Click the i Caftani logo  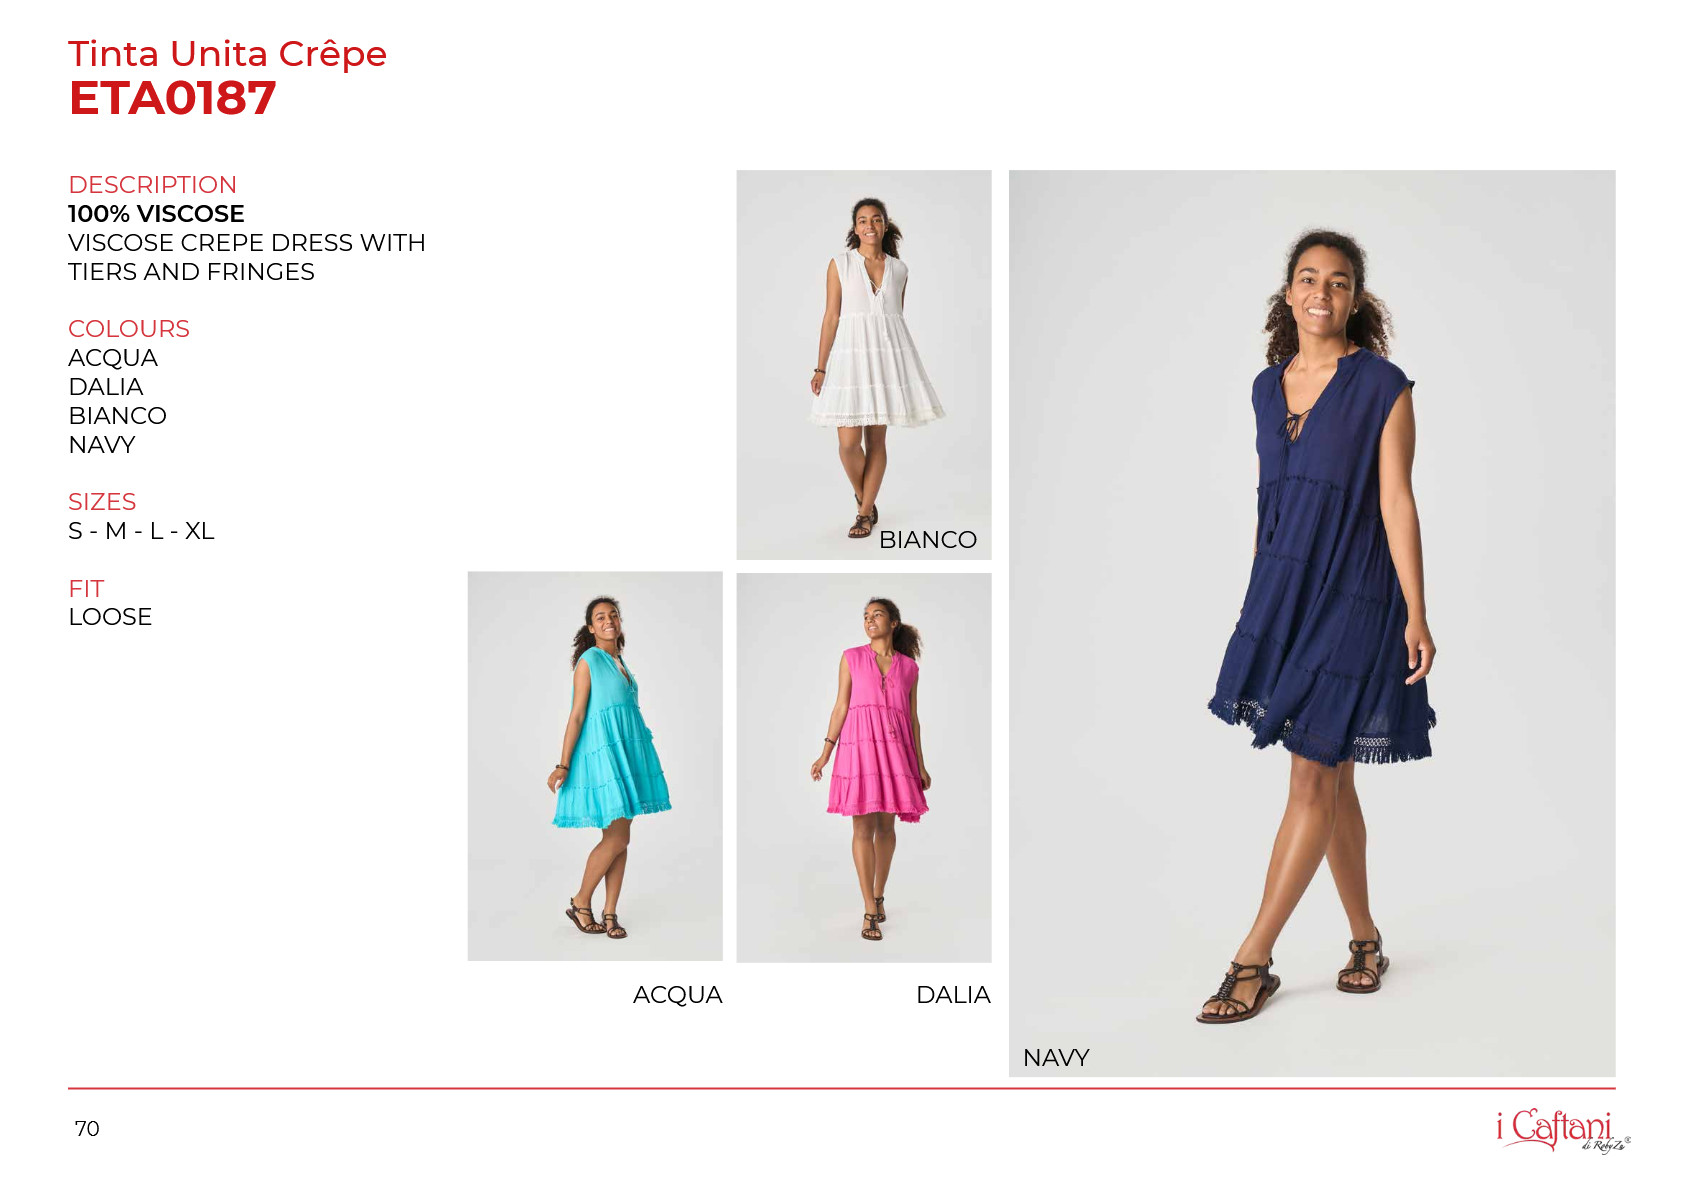[1563, 1131]
